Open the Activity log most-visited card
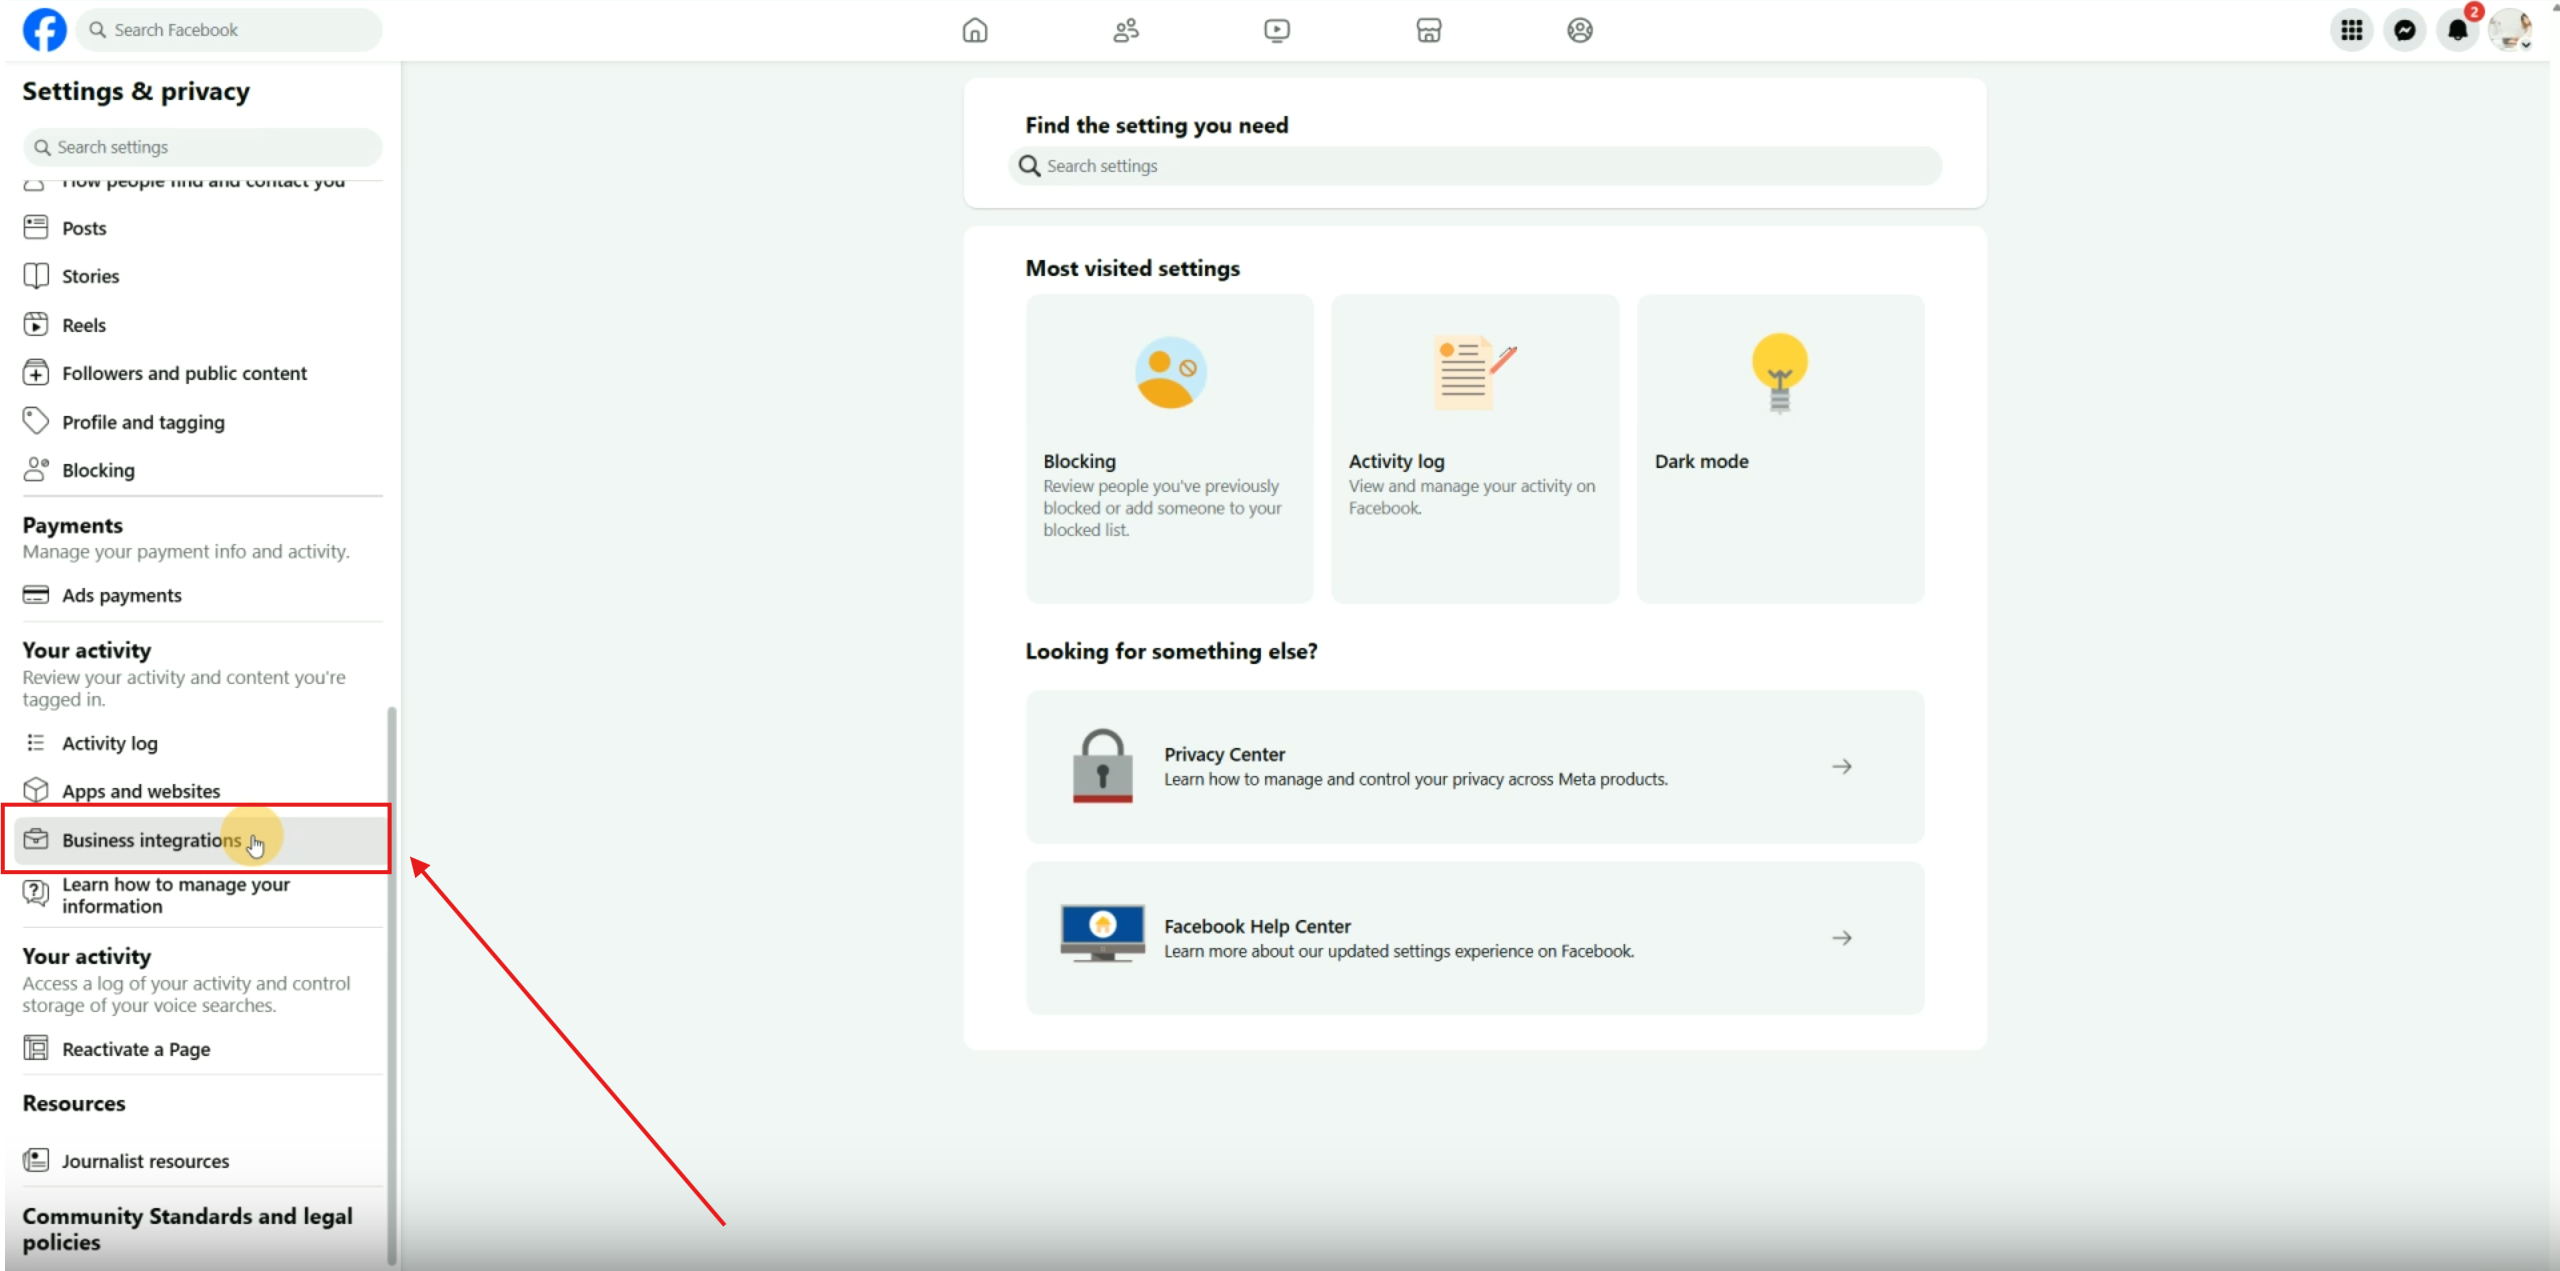This screenshot has height=1271, width=2560. 1475,449
